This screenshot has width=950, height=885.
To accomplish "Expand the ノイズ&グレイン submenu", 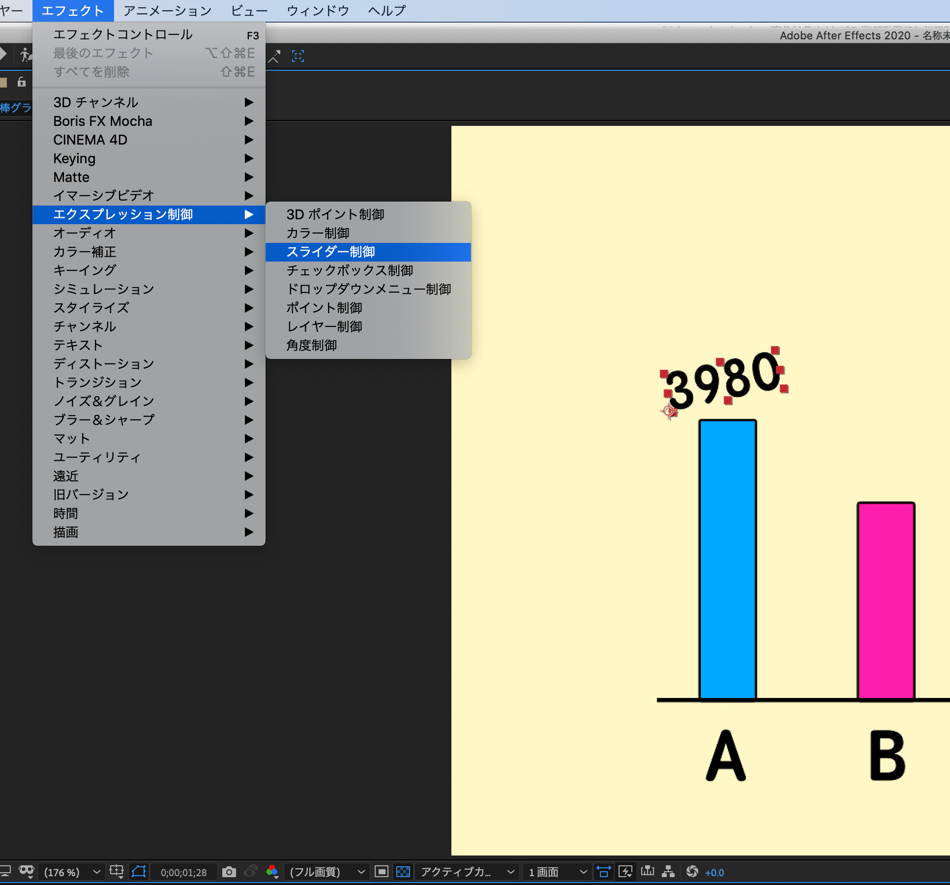I will pos(149,402).
